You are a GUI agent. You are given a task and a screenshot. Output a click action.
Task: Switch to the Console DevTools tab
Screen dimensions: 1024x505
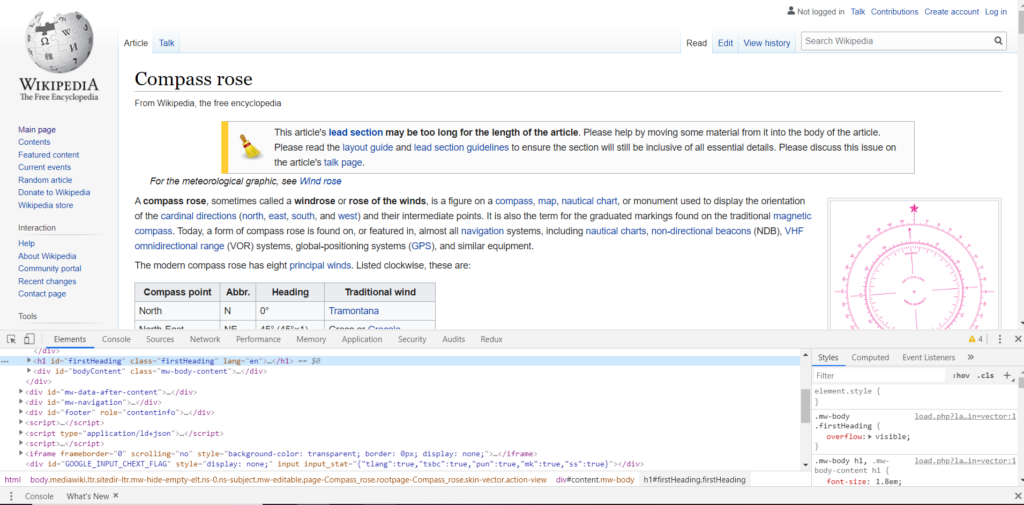point(116,339)
